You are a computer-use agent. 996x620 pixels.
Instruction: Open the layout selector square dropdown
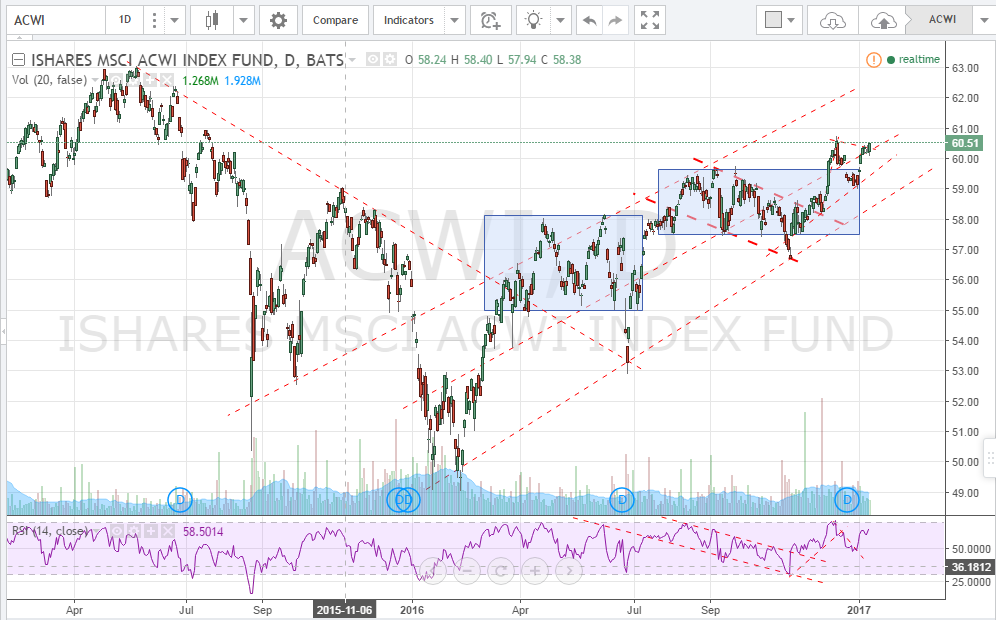[x=779, y=20]
